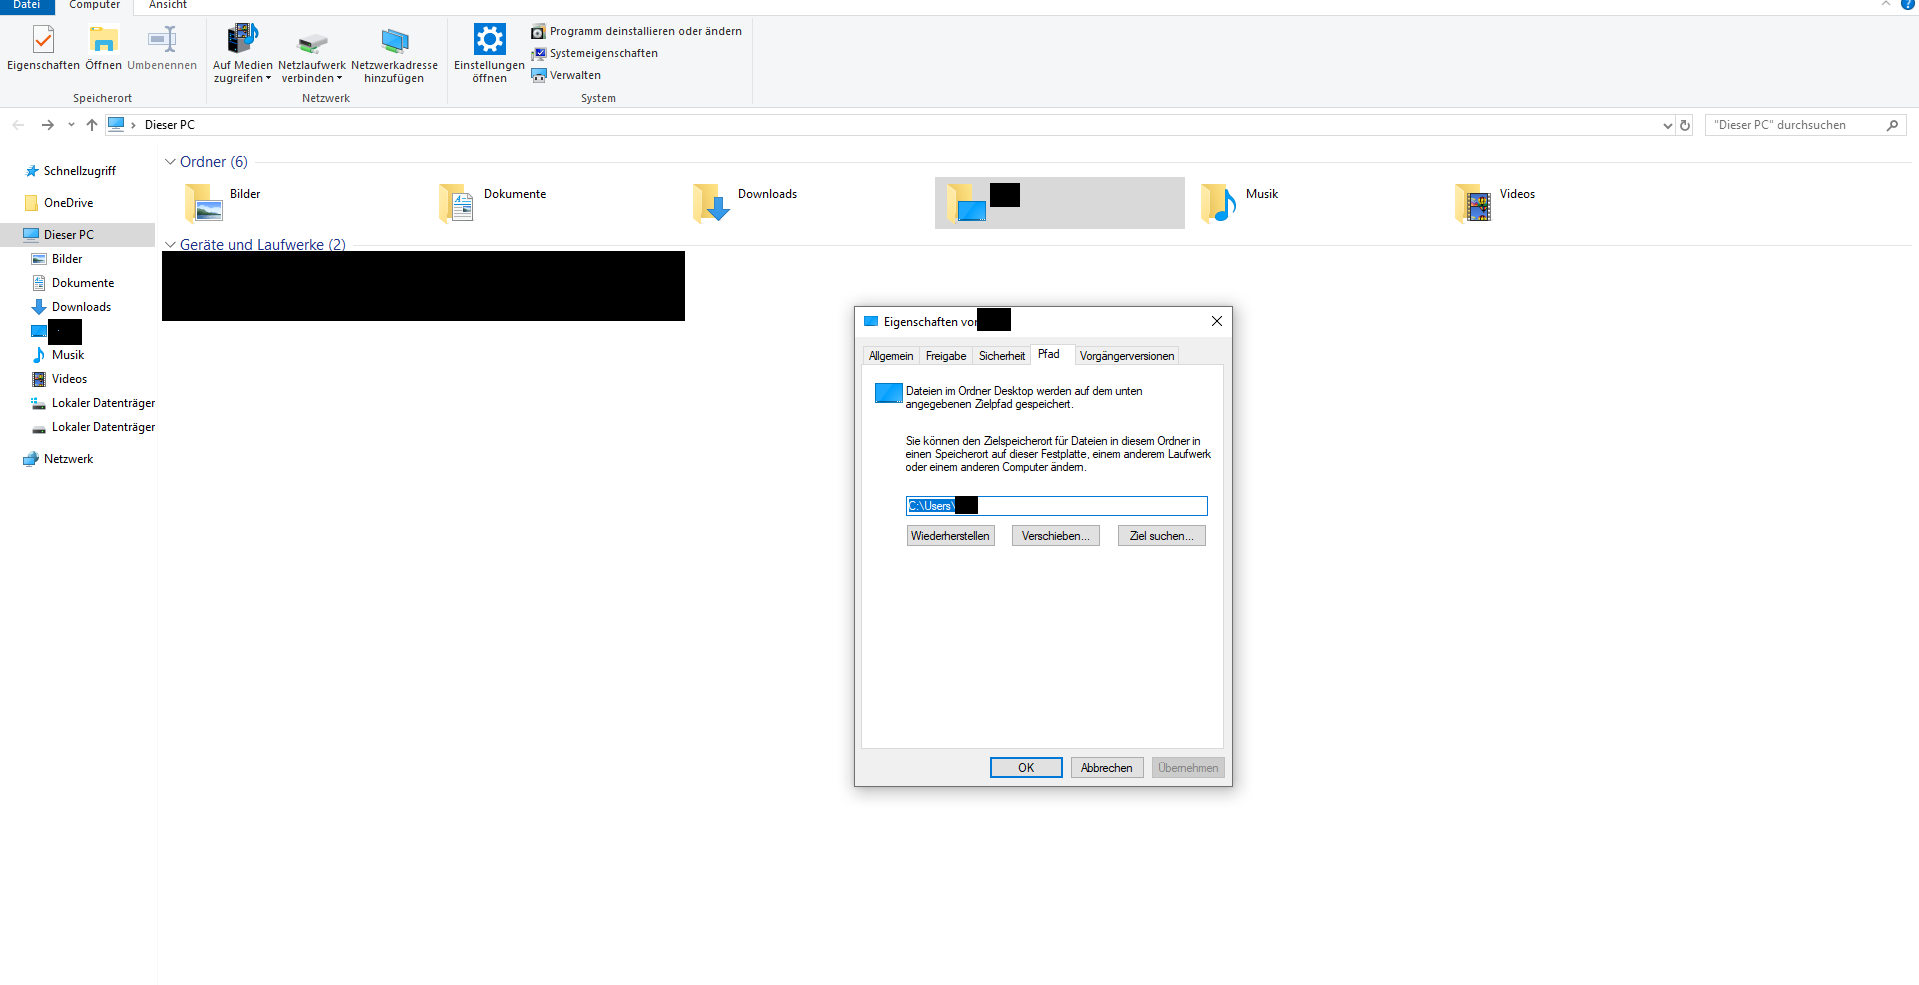Click Verwalten in System group
The image size is (1919, 985).
pos(566,75)
